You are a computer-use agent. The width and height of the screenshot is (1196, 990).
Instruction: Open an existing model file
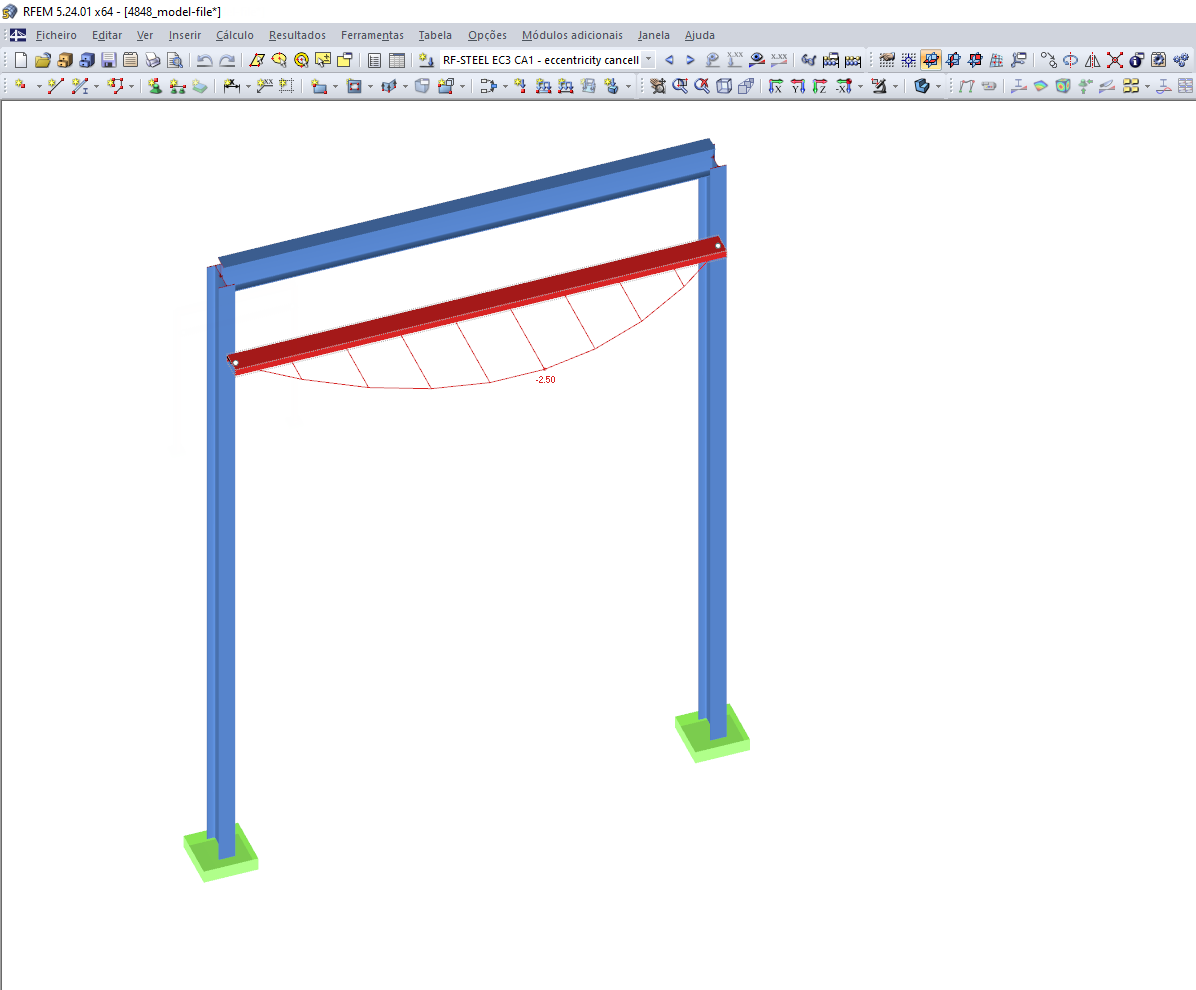pos(43,60)
